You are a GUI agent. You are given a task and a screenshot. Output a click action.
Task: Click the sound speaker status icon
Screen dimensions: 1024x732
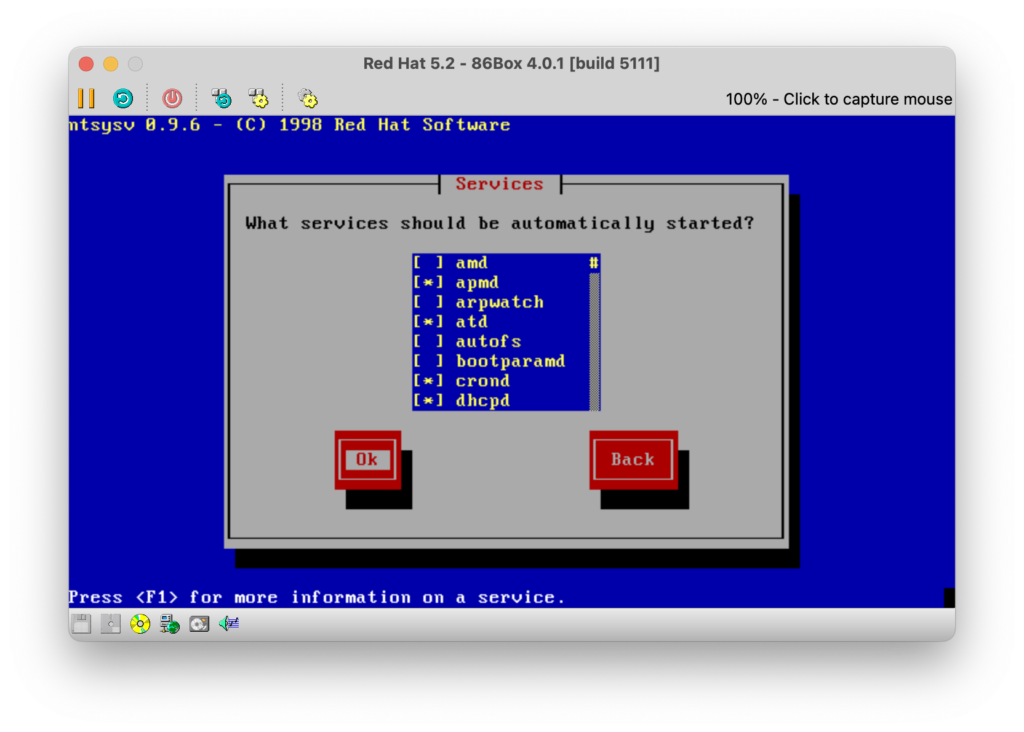click(229, 624)
